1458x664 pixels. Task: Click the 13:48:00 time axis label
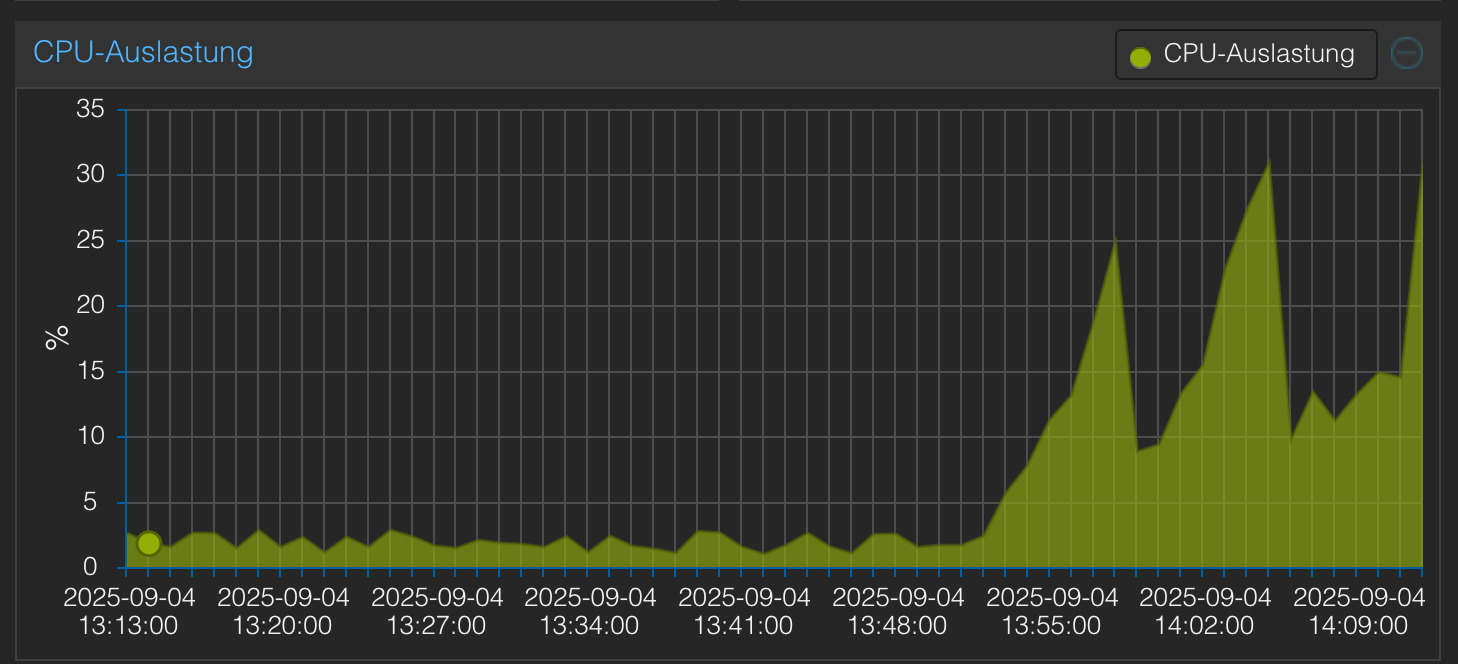898,612
